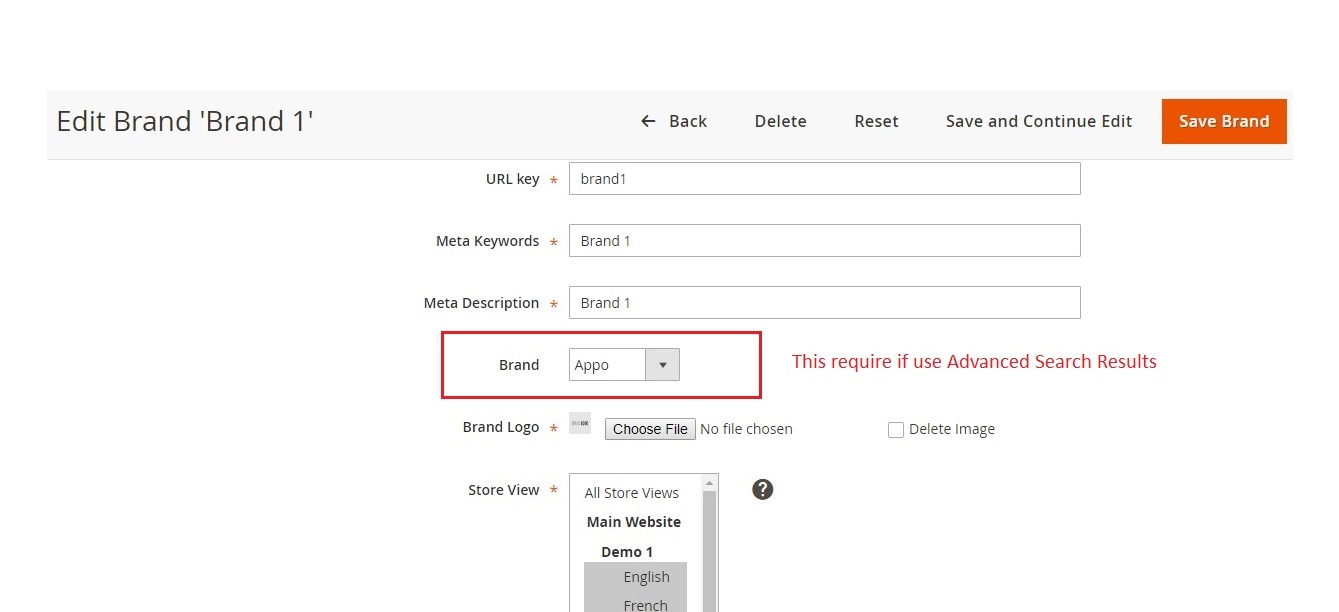Reset the brand form
This screenshot has width=1339, height=612.
876,121
